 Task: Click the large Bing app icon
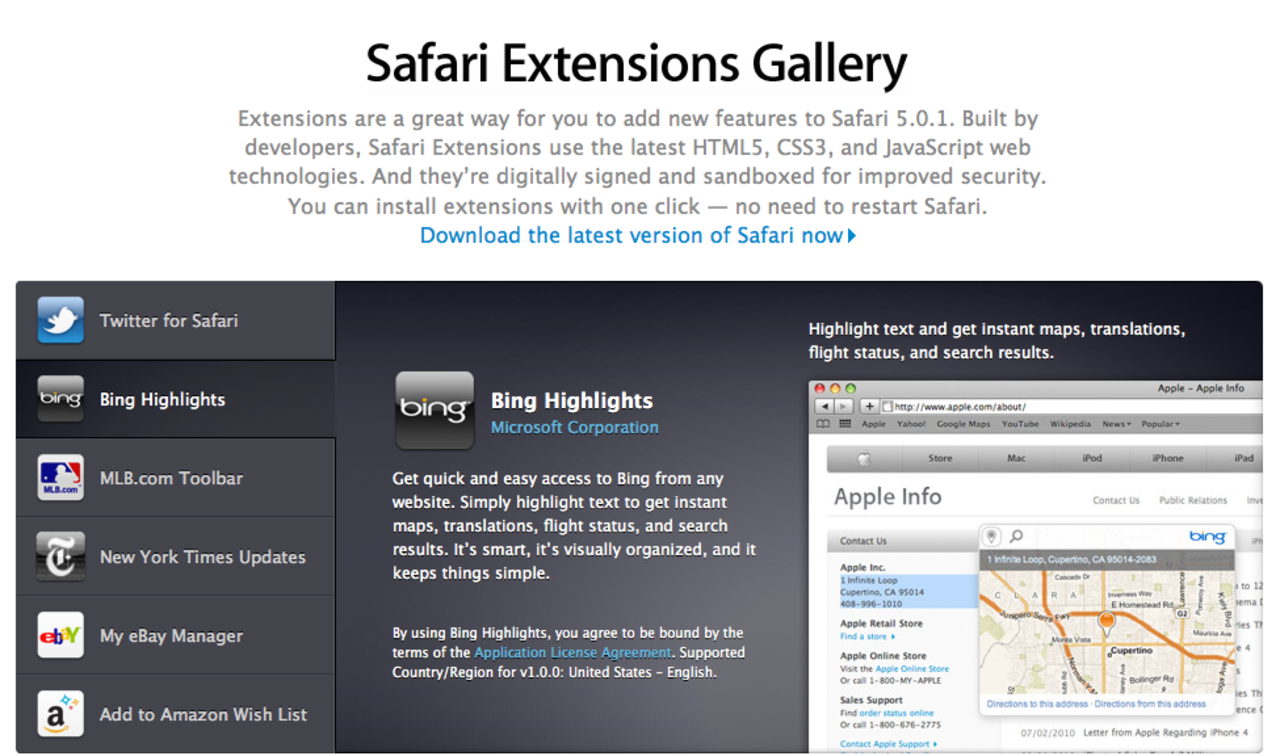pos(435,412)
